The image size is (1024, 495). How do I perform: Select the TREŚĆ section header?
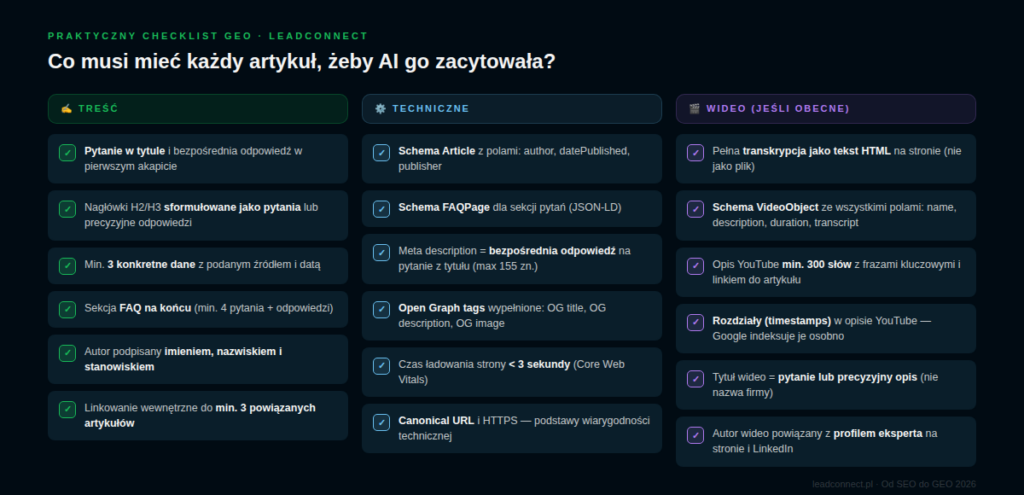click(198, 108)
